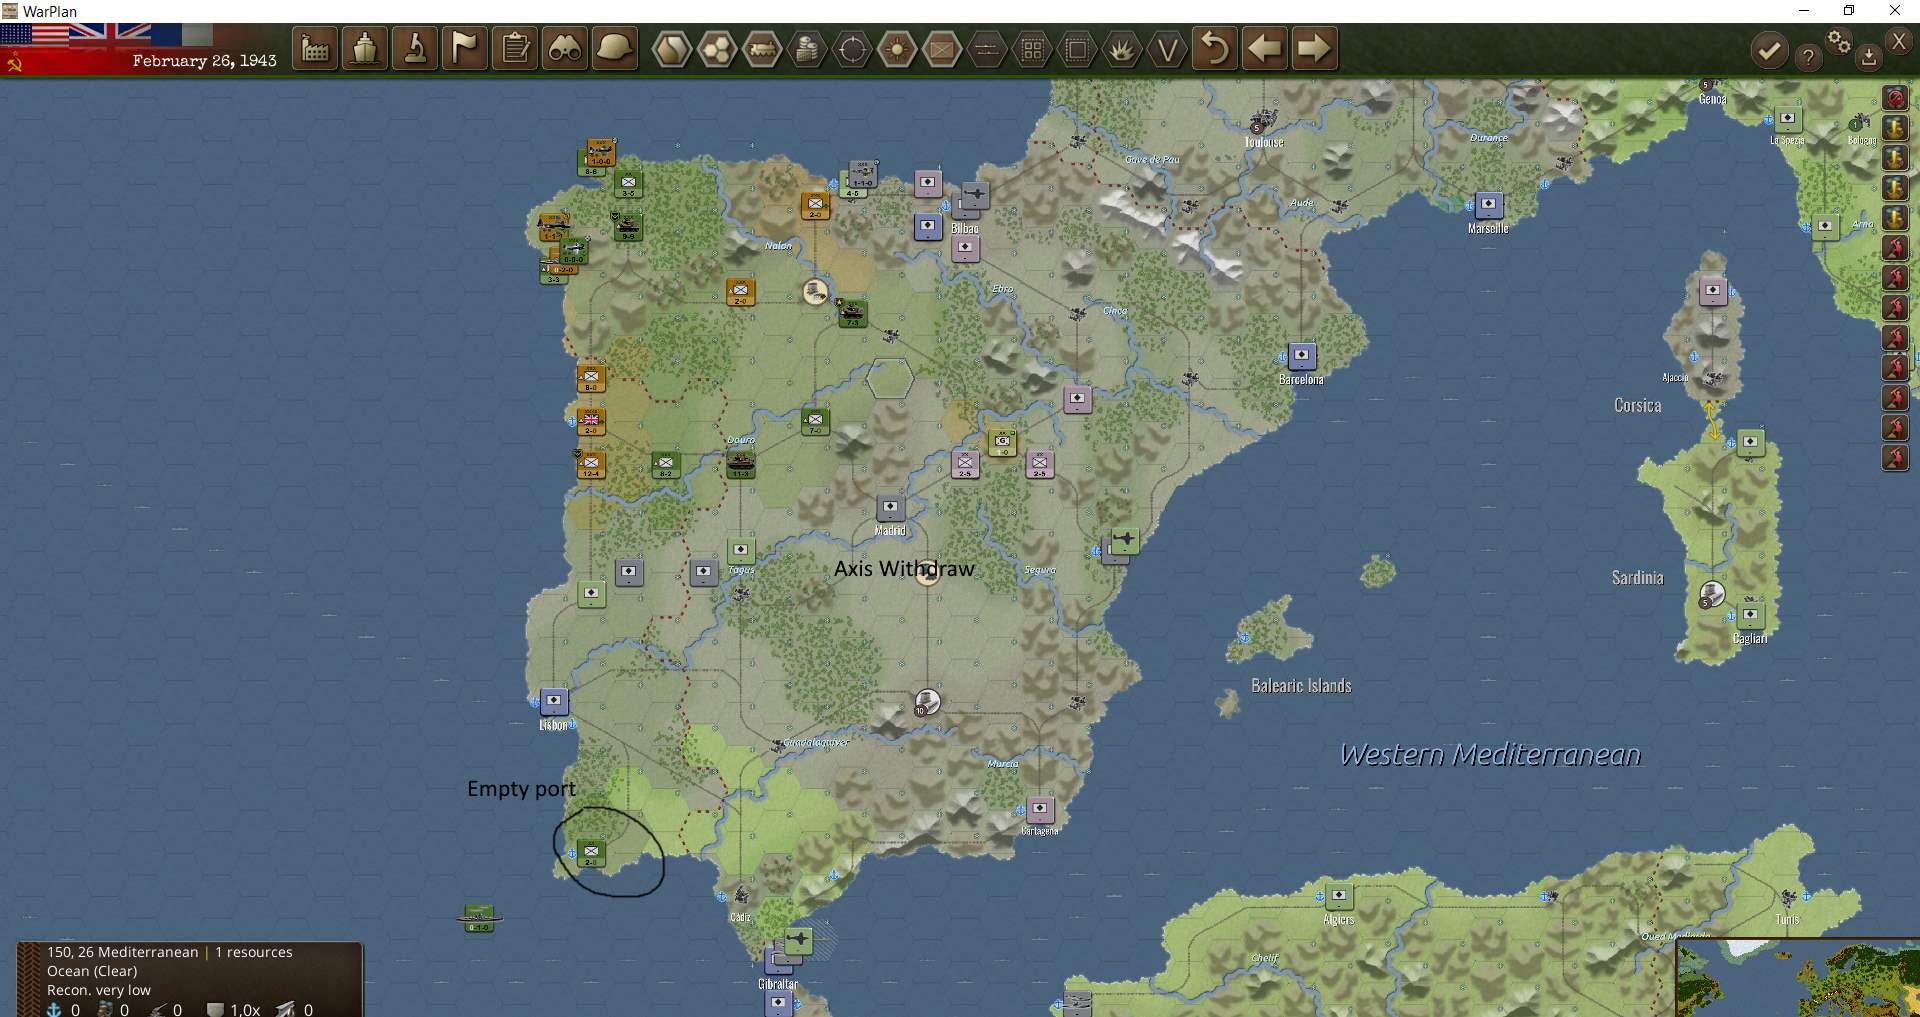1920x1017 pixels.
Task: Select the unit at Barcelona
Action: click(1301, 355)
